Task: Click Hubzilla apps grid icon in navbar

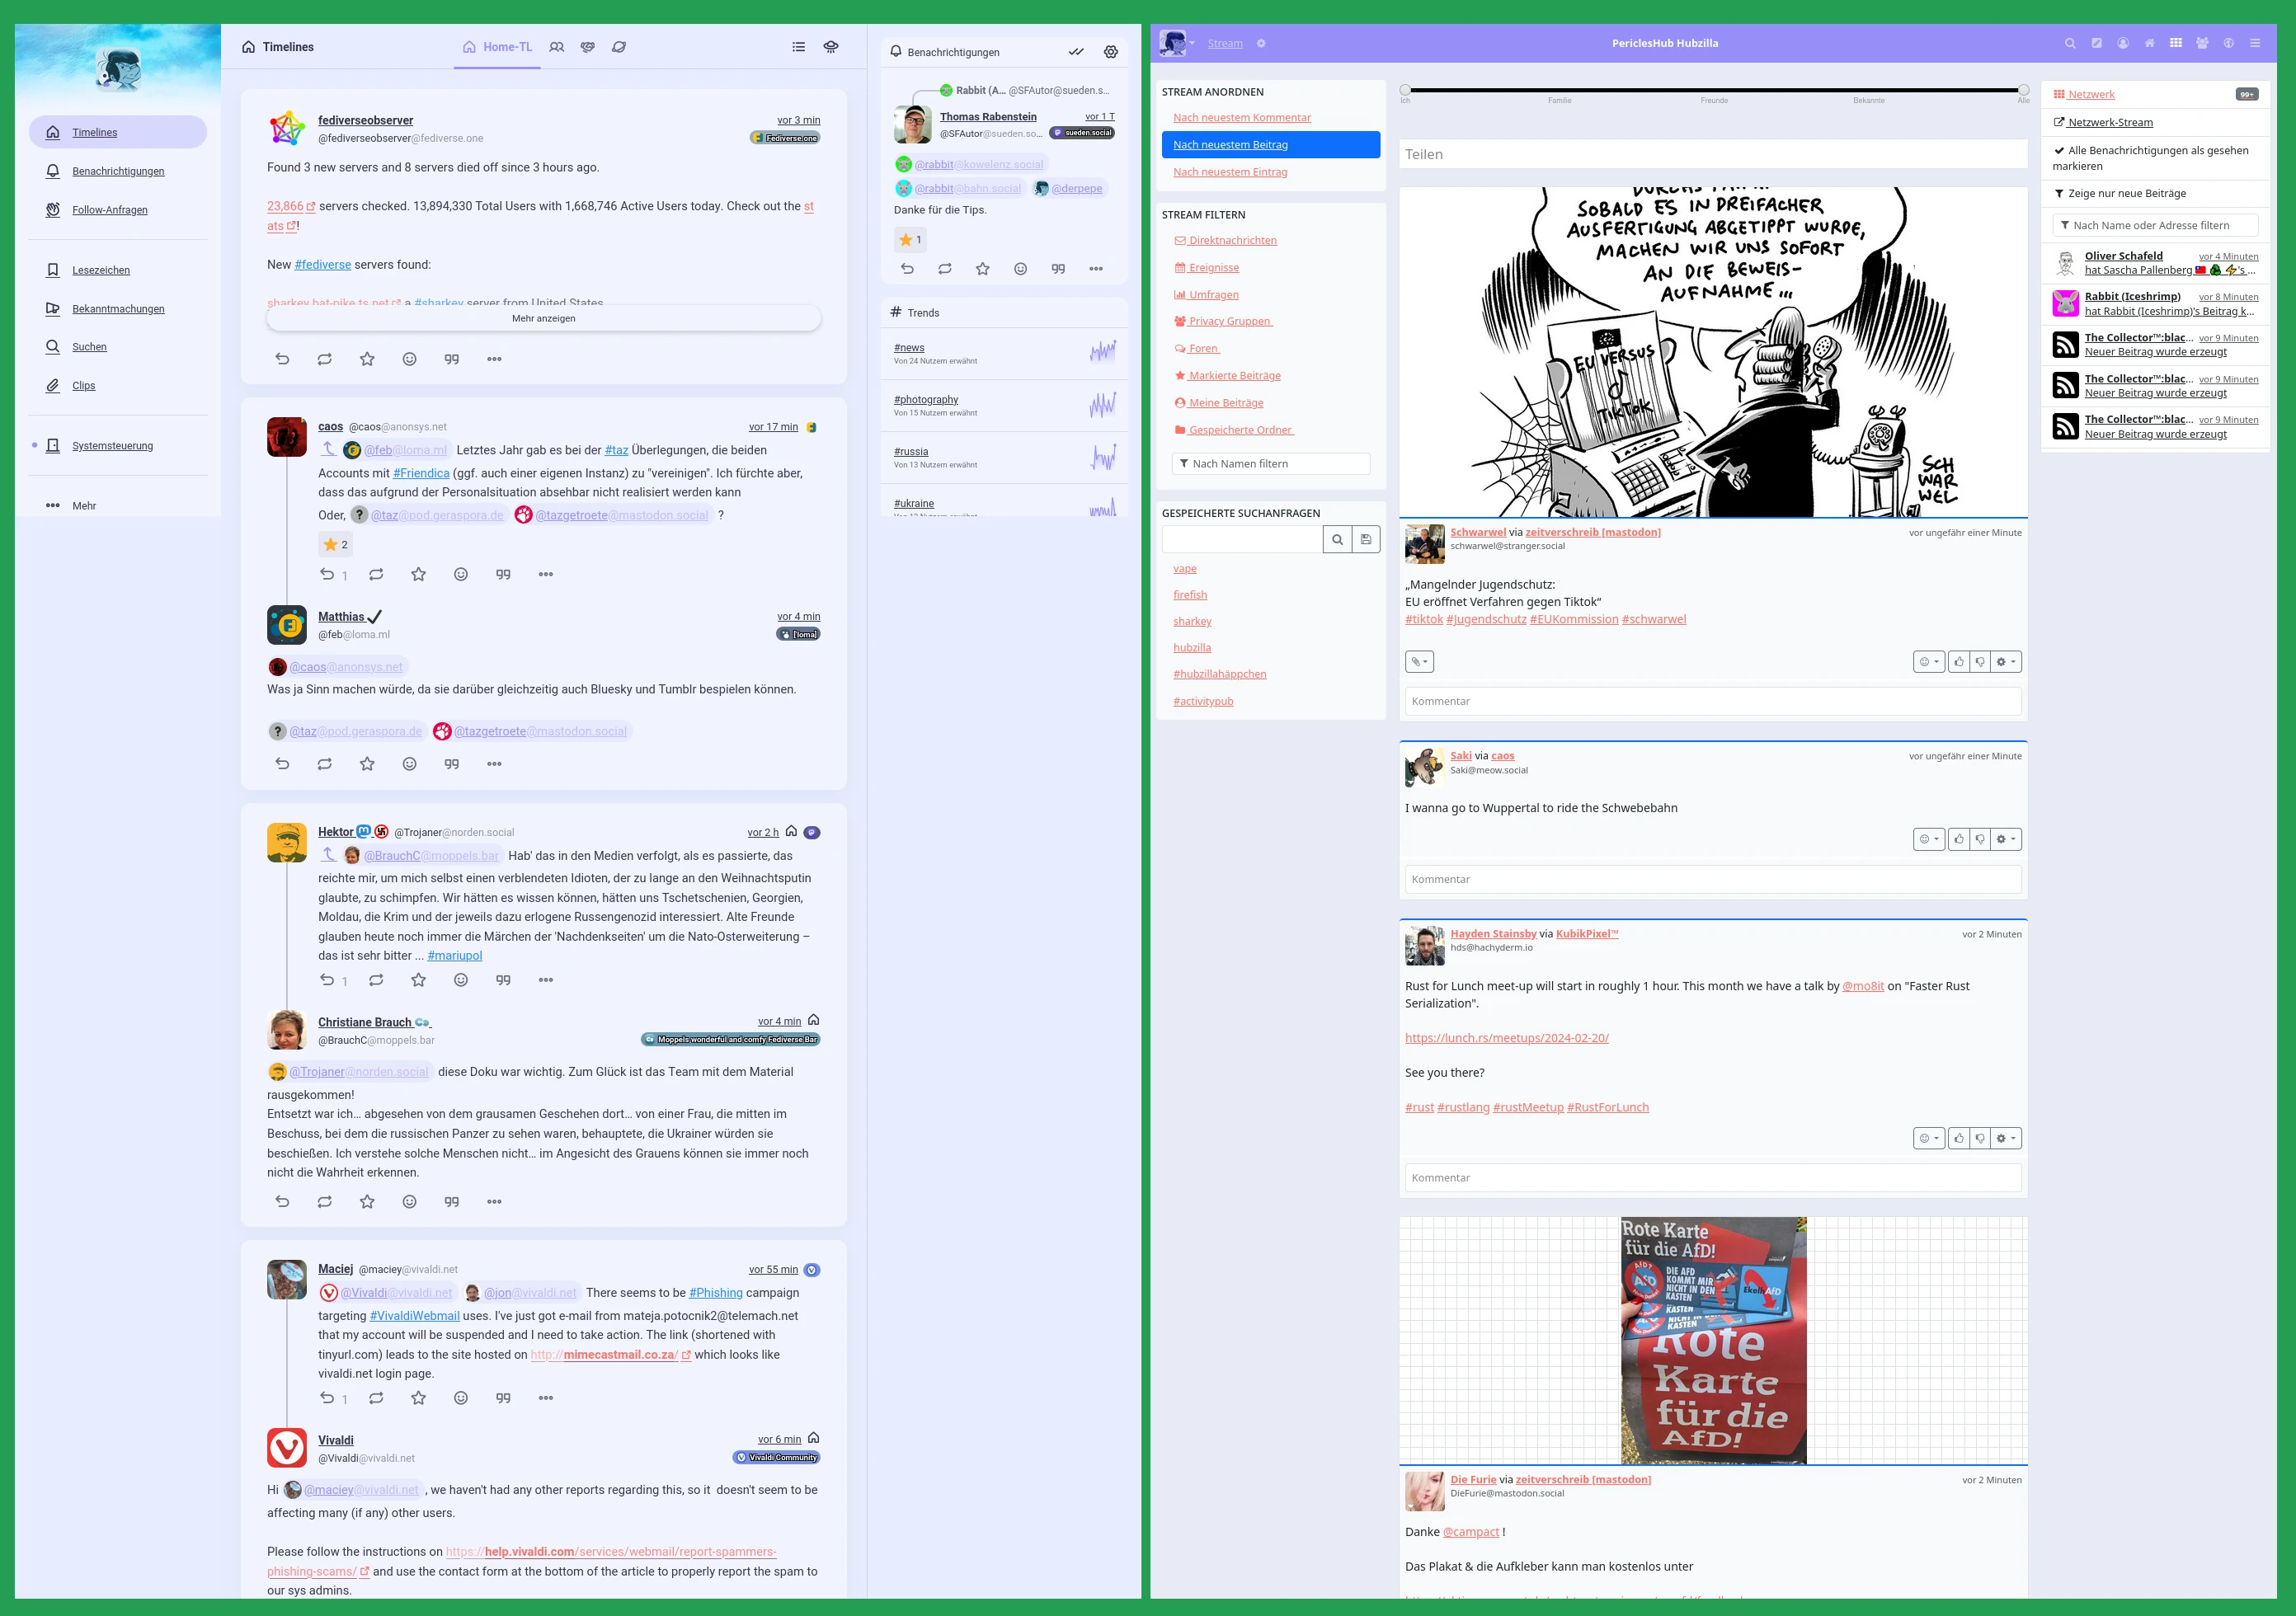Action: coord(2175,43)
